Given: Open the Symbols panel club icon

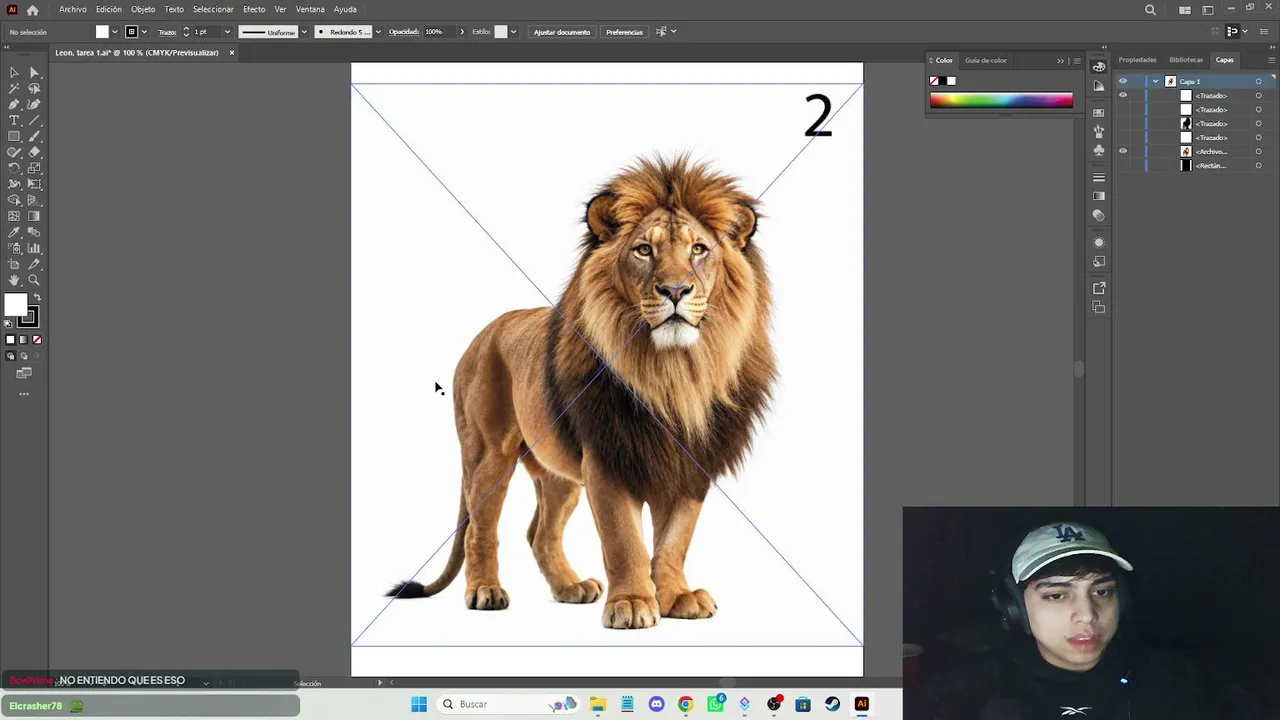Looking at the screenshot, I should point(1099,150).
